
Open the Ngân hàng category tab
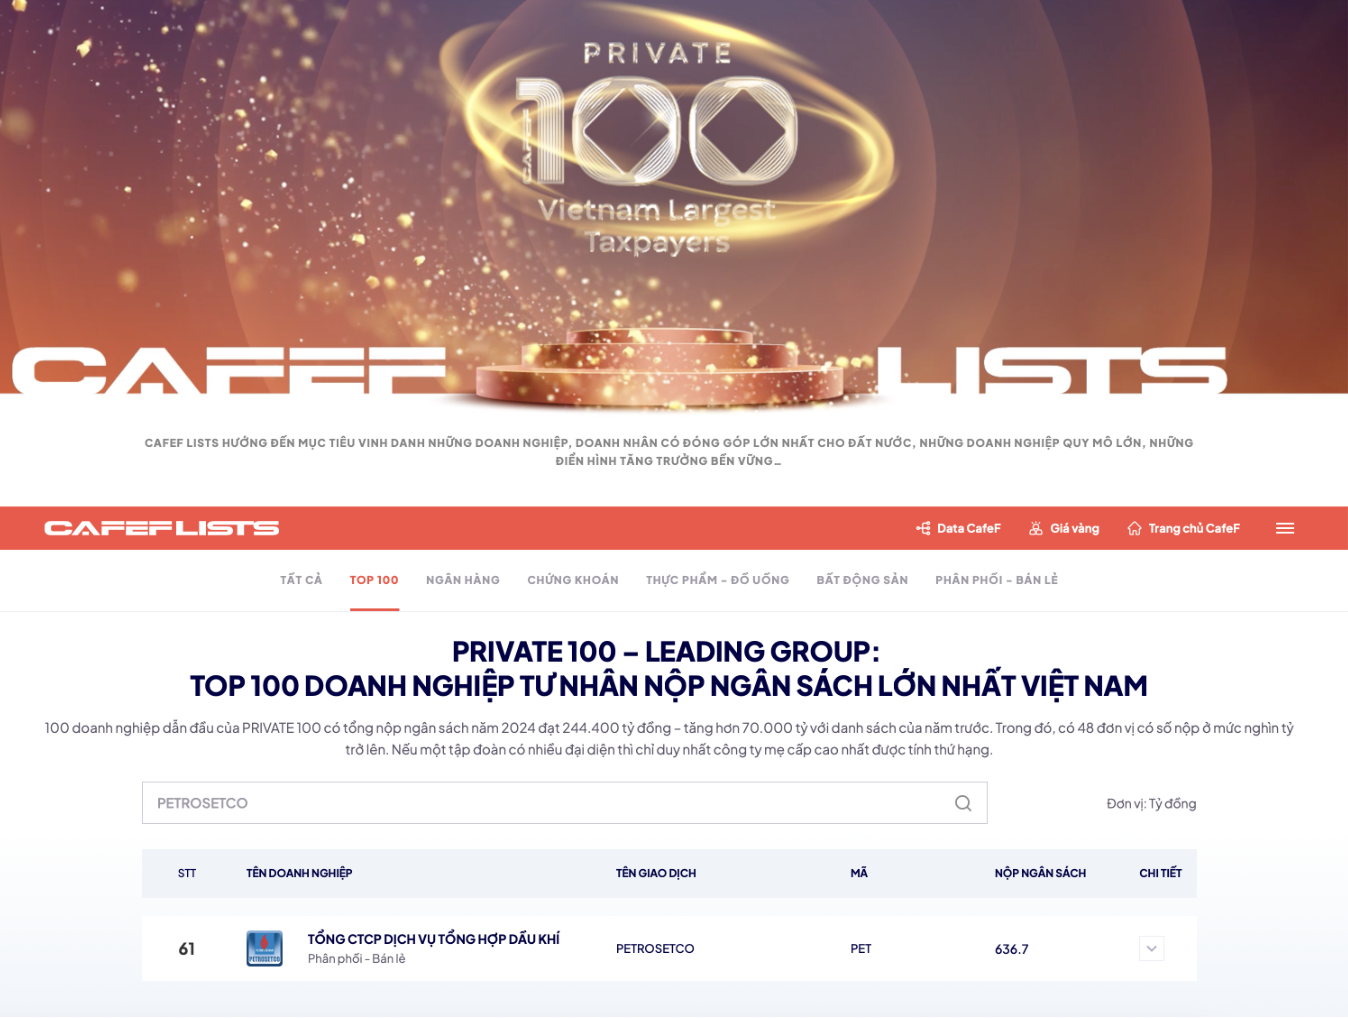coord(462,580)
